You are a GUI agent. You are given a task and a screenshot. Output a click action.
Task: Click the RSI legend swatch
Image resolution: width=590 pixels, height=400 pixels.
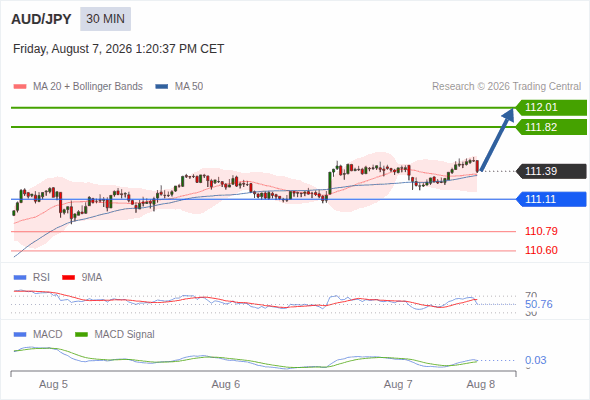click(x=20, y=278)
